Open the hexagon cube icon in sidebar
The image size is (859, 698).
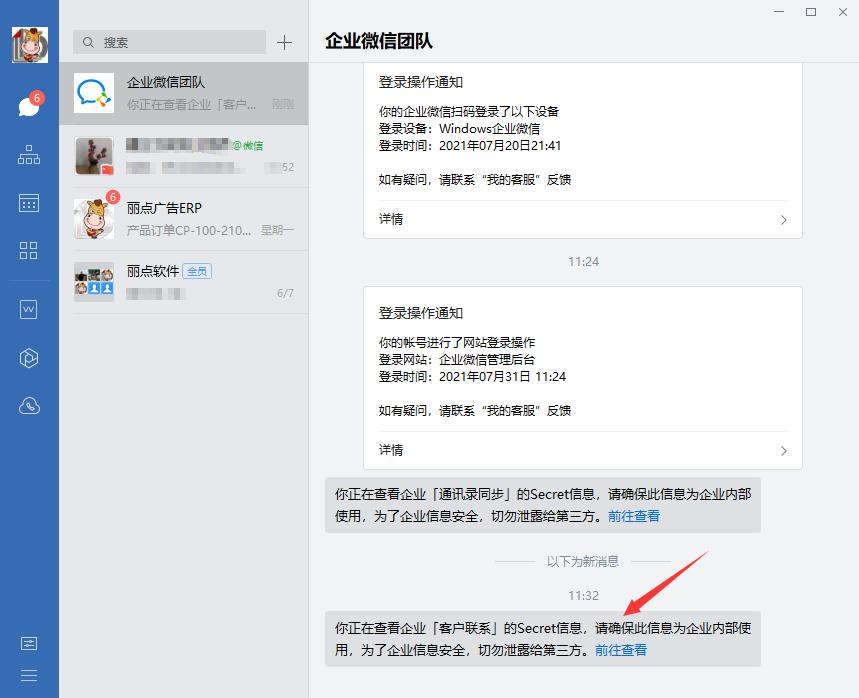coord(29,358)
